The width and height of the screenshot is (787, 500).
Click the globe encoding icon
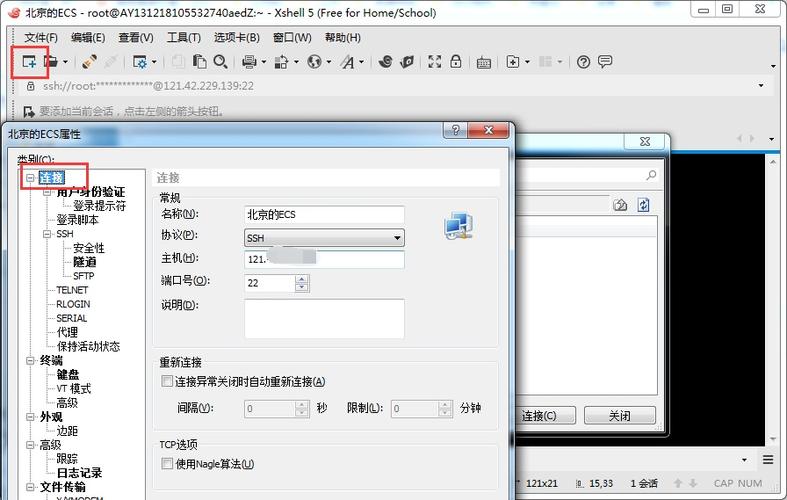point(314,62)
